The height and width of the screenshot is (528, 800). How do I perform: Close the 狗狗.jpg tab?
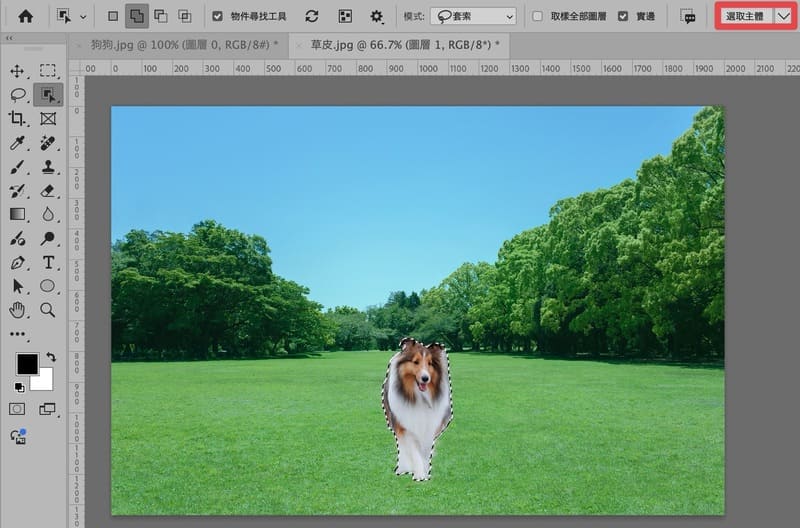click(78, 45)
